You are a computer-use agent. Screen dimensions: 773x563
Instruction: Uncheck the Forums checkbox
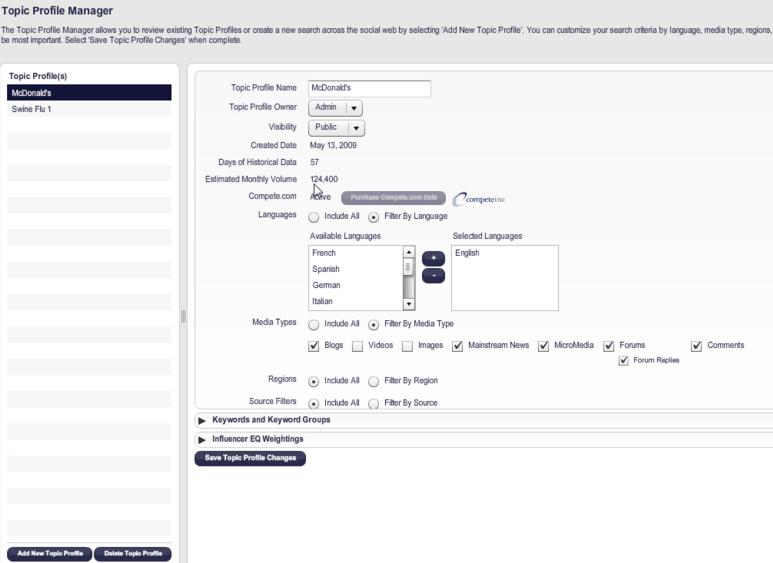[x=609, y=346]
